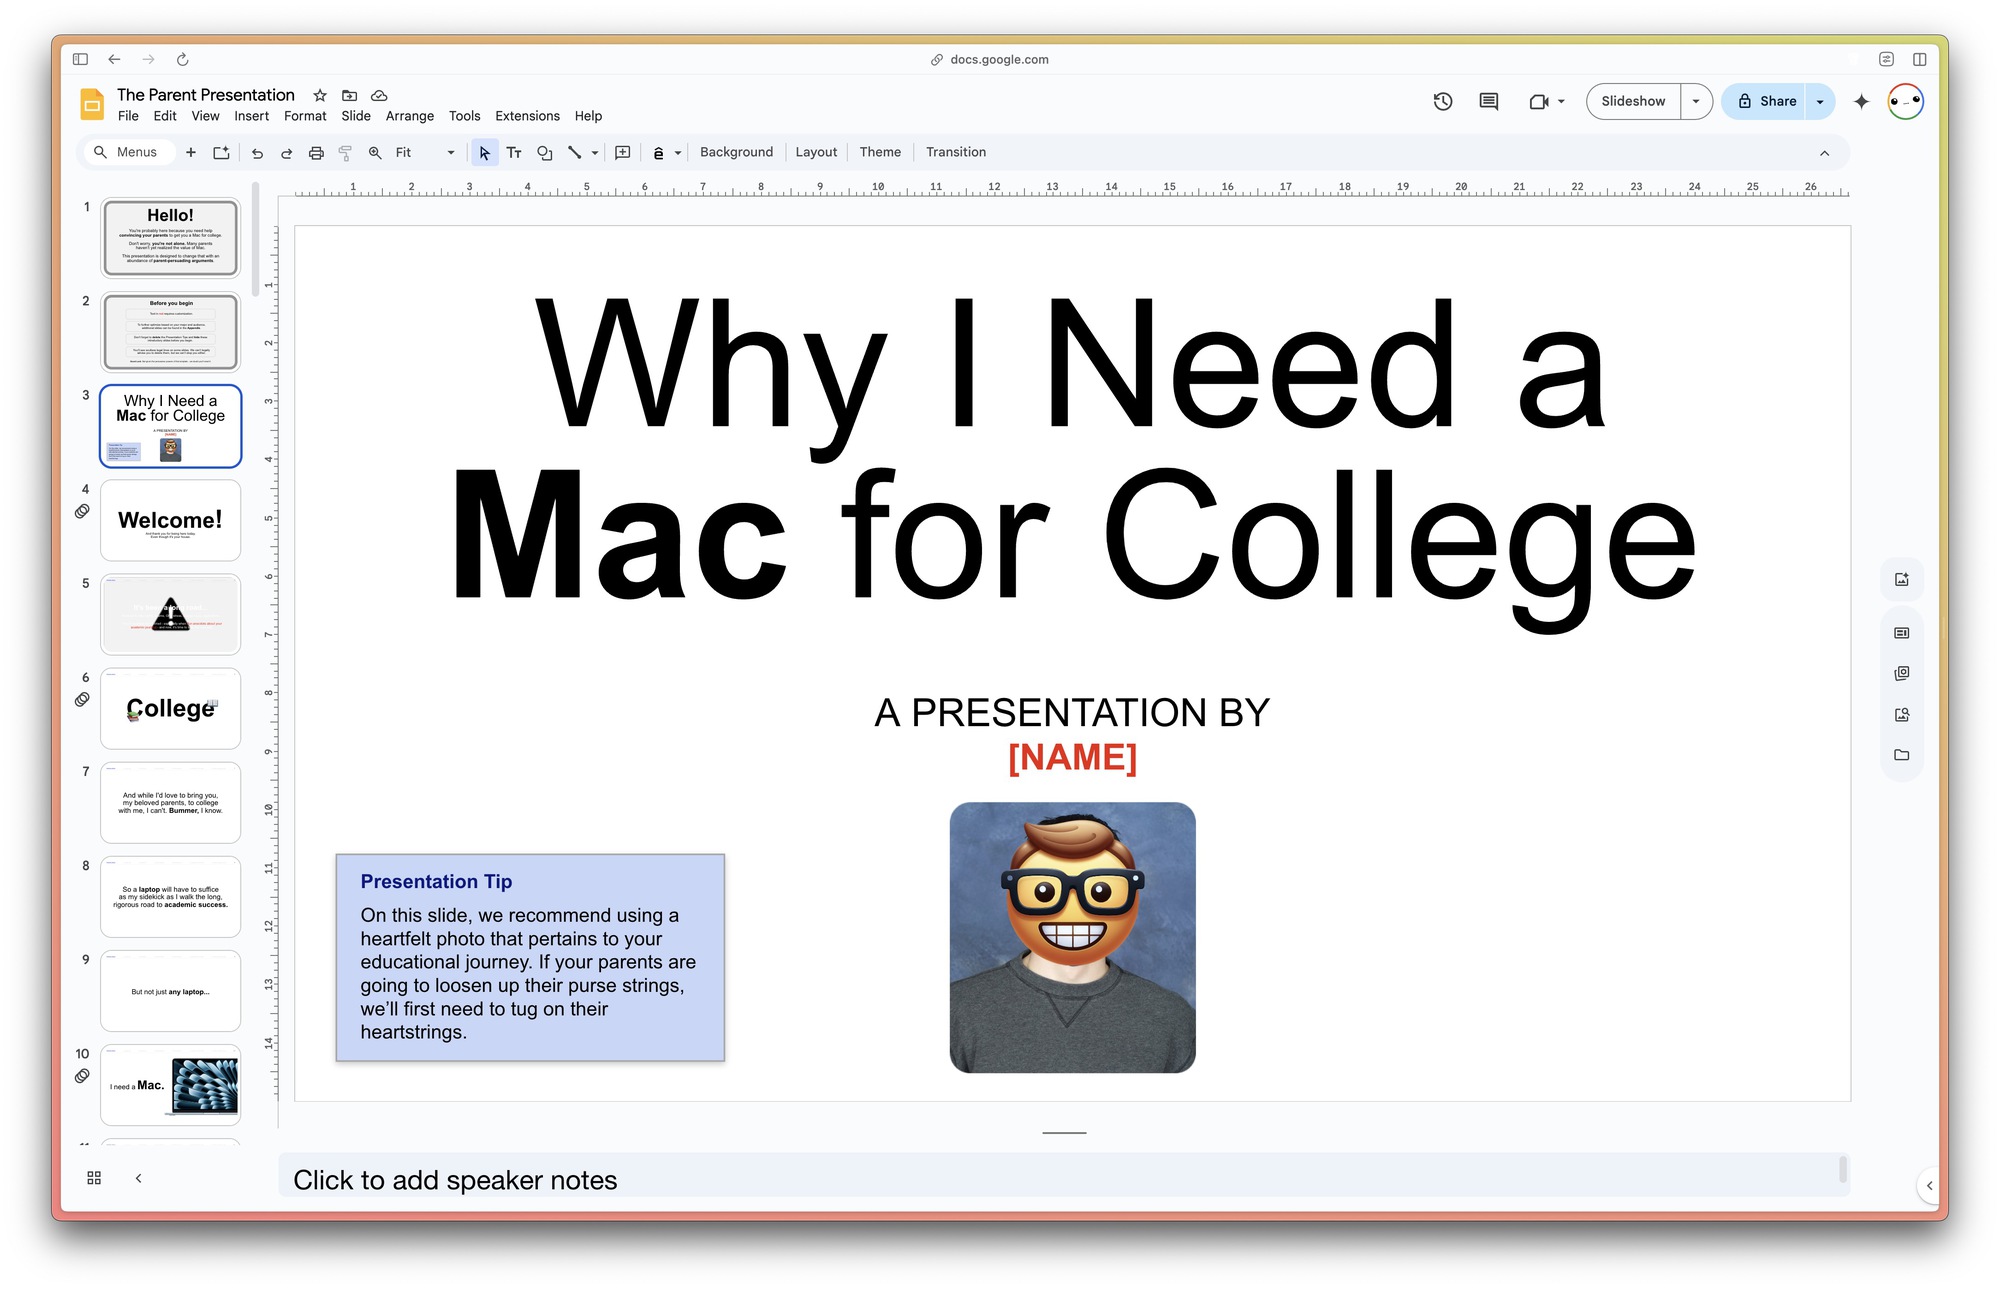The width and height of the screenshot is (2000, 1289).
Task: Expand the line tool options arrow
Action: [595, 153]
